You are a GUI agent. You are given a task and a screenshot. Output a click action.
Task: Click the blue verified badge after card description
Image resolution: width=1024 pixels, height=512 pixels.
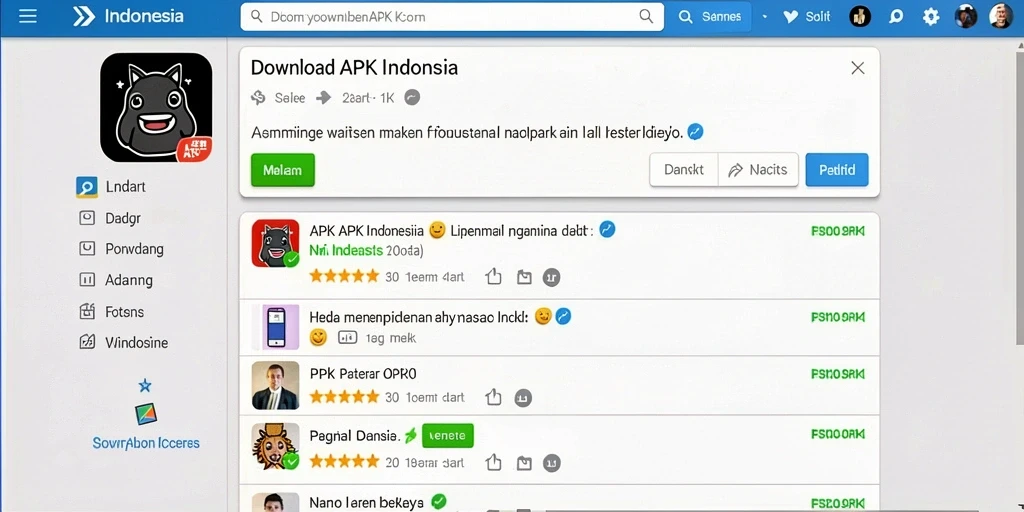pyautogui.click(x=696, y=133)
